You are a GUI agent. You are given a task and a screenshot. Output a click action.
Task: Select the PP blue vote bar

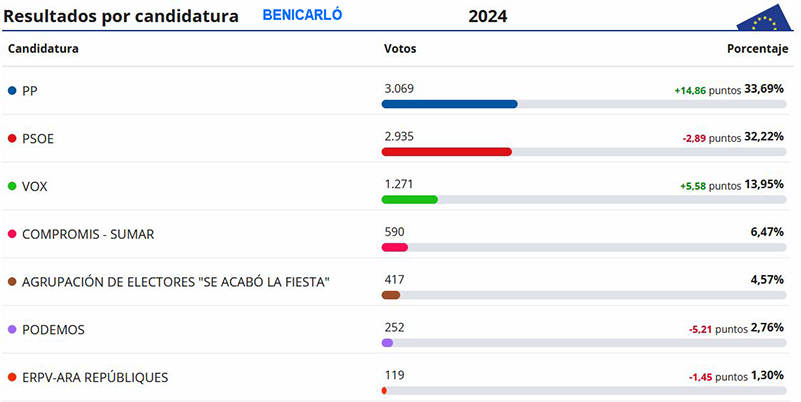point(450,104)
